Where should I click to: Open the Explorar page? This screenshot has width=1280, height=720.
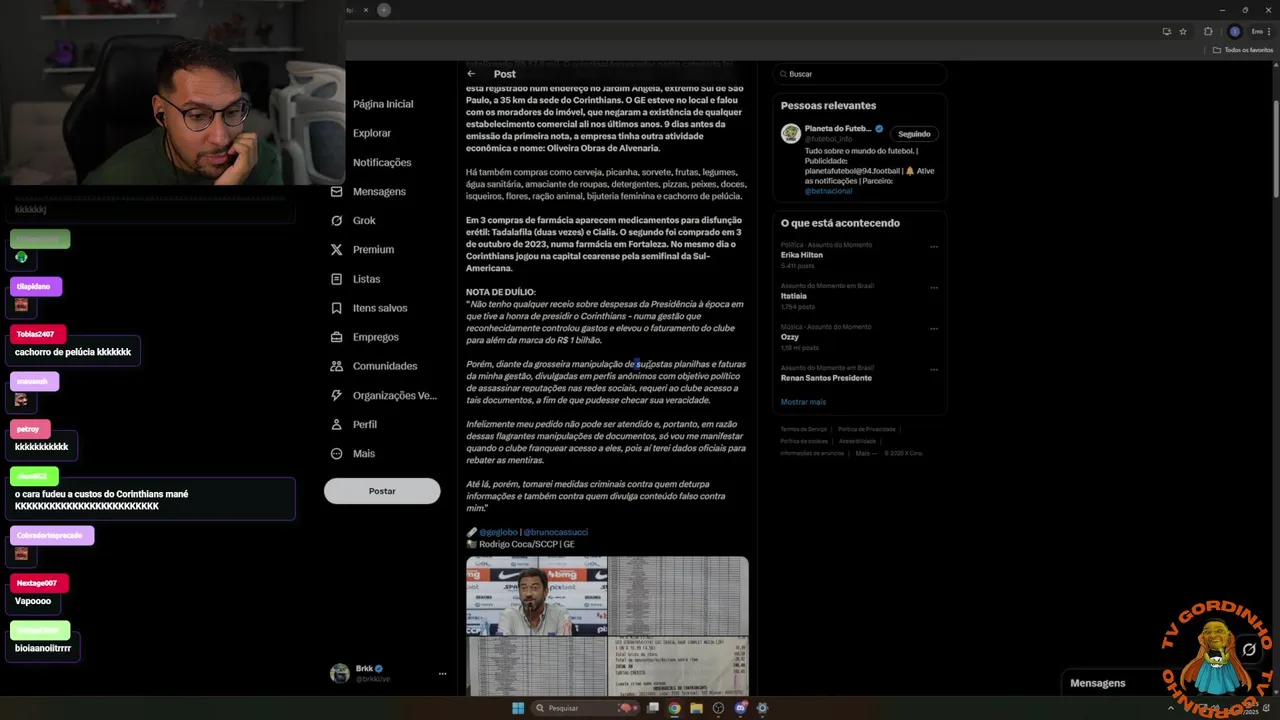[372, 133]
